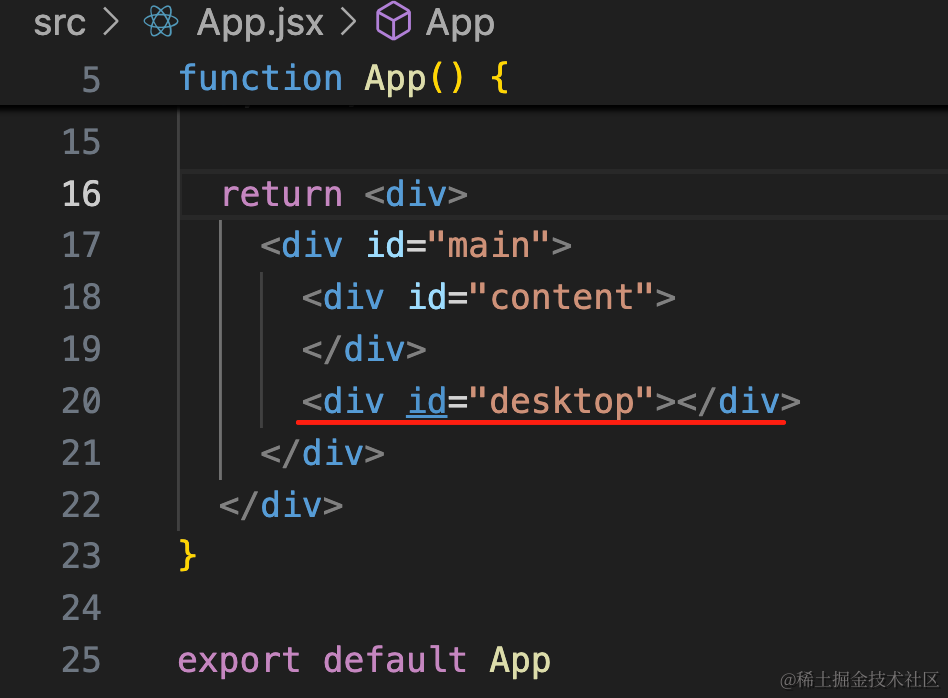The height and width of the screenshot is (698, 948).
Task: Click line number 23 in the gutter
Action: (81, 556)
